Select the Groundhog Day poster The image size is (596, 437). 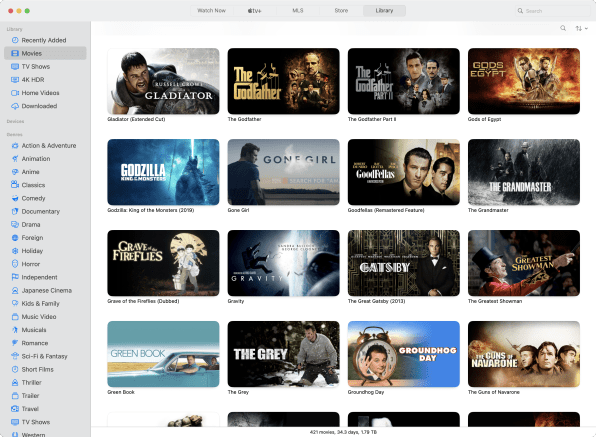click(404, 354)
